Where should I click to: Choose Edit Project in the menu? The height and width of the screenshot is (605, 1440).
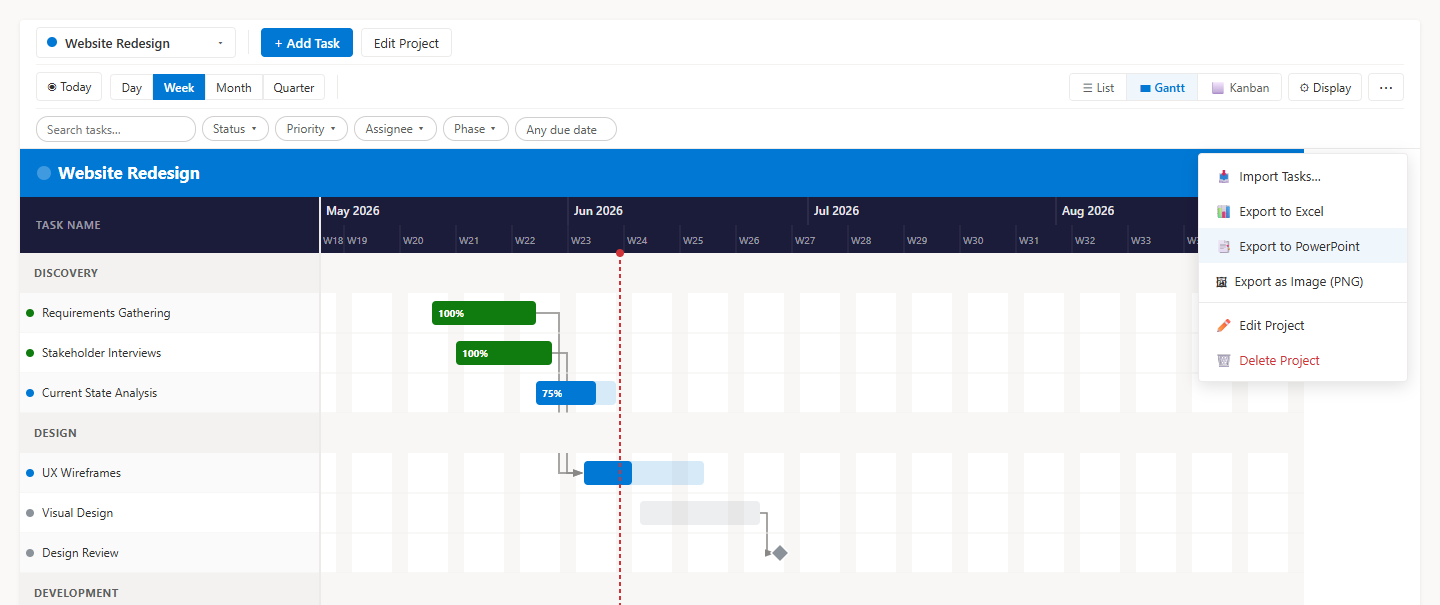pos(1303,326)
